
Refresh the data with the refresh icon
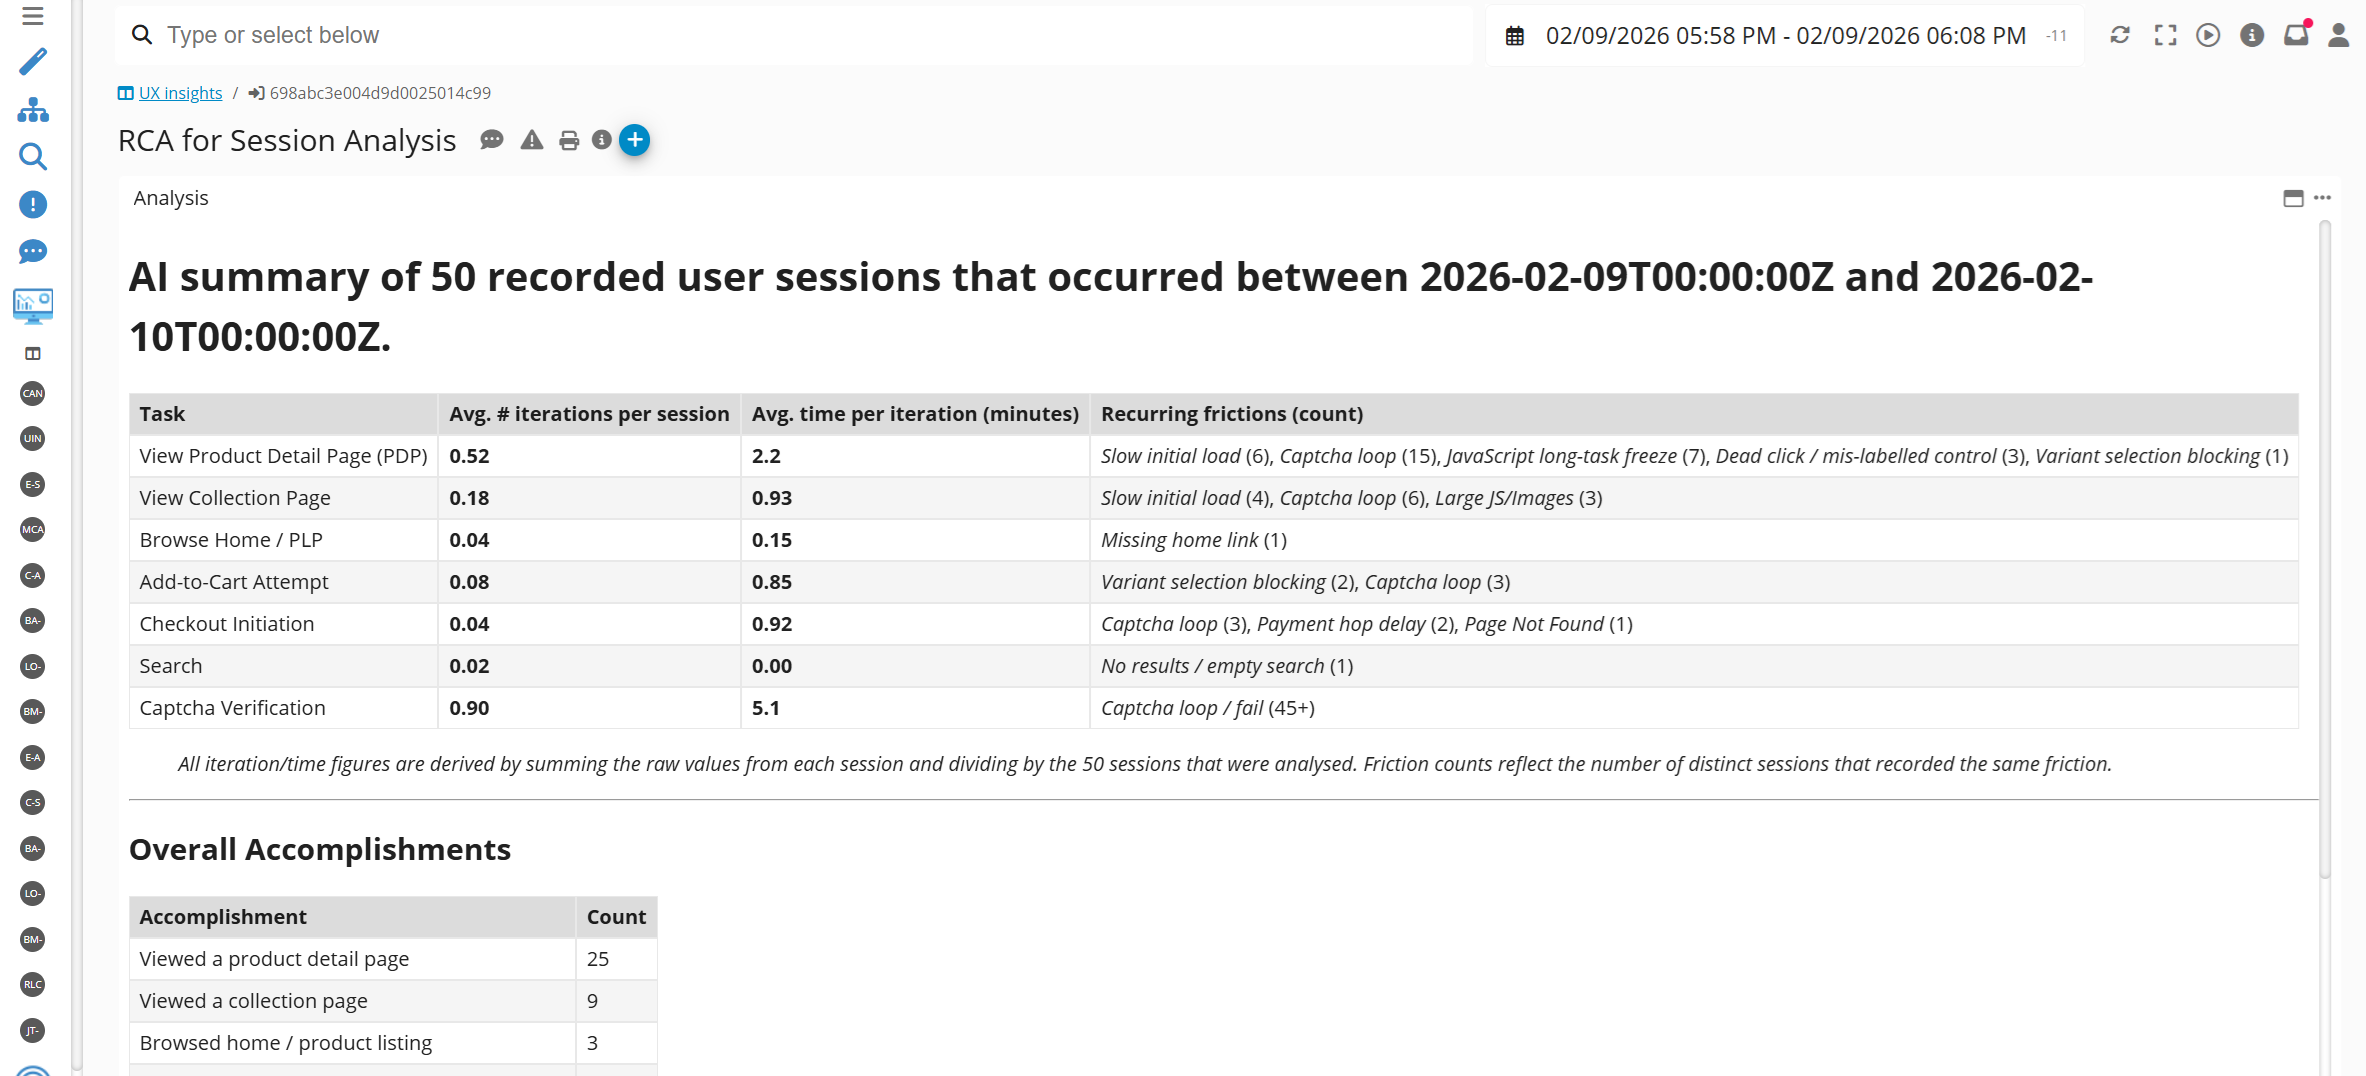coord(2119,36)
